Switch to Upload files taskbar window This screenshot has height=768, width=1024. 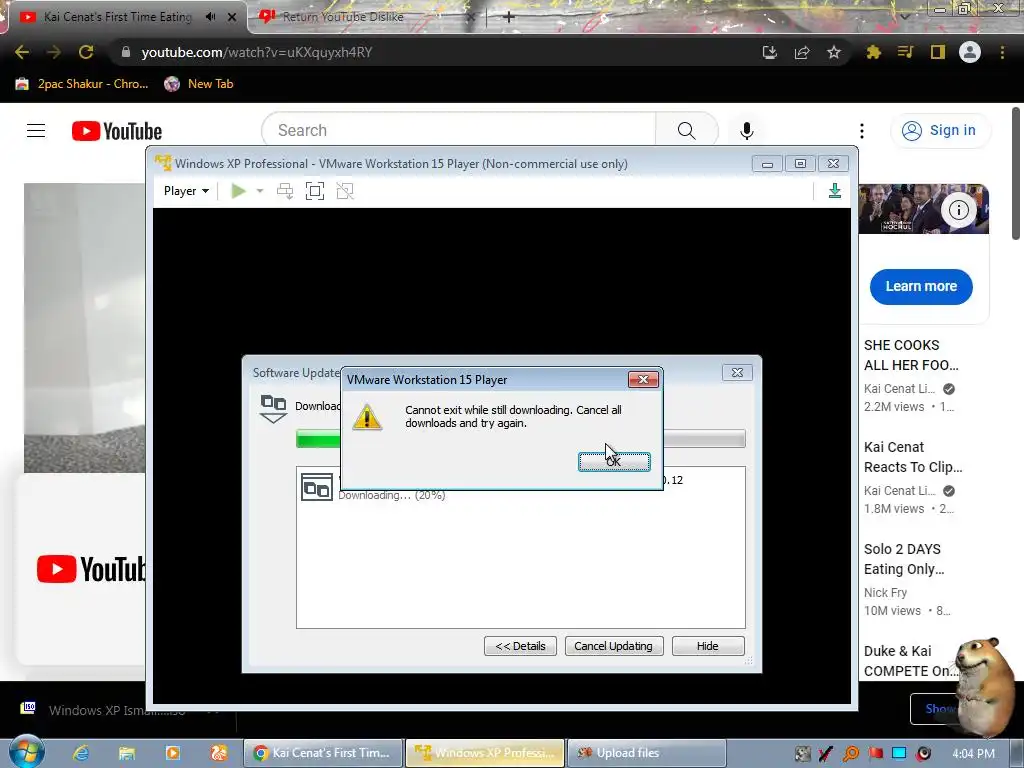(x=647, y=753)
